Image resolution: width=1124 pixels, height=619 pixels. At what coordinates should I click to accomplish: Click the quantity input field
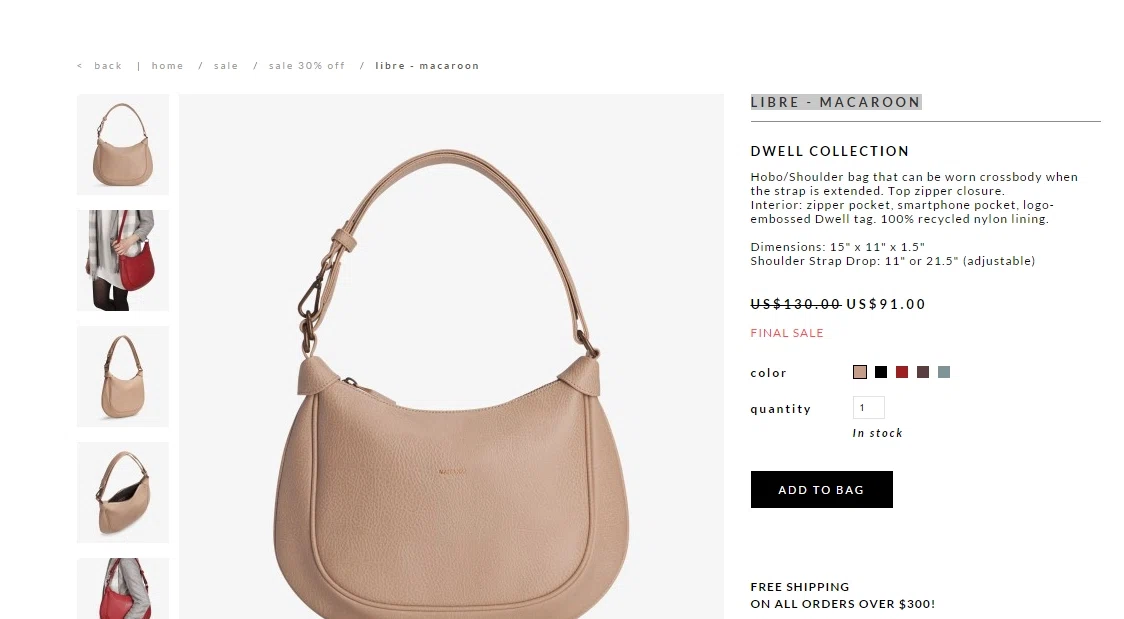point(869,408)
